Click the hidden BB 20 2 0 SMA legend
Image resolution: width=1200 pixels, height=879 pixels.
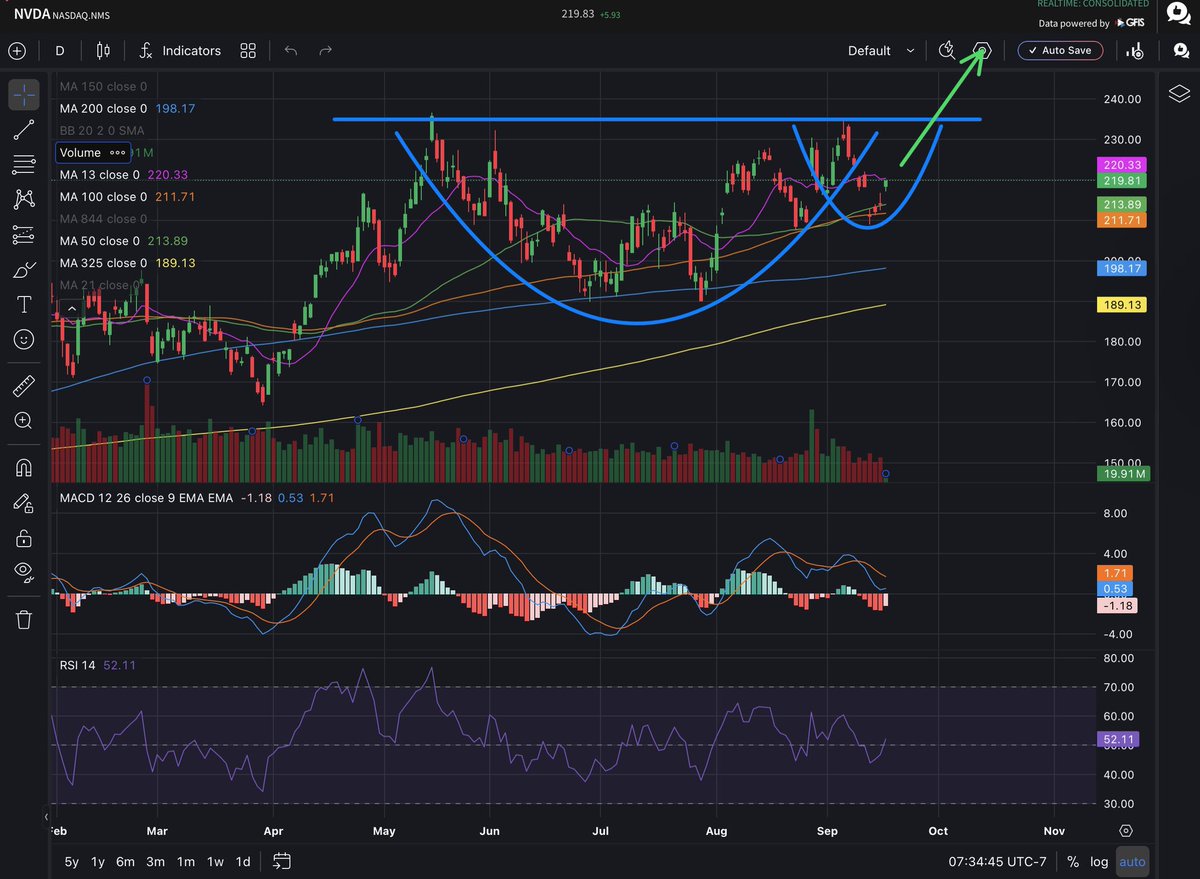coord(101,130)
